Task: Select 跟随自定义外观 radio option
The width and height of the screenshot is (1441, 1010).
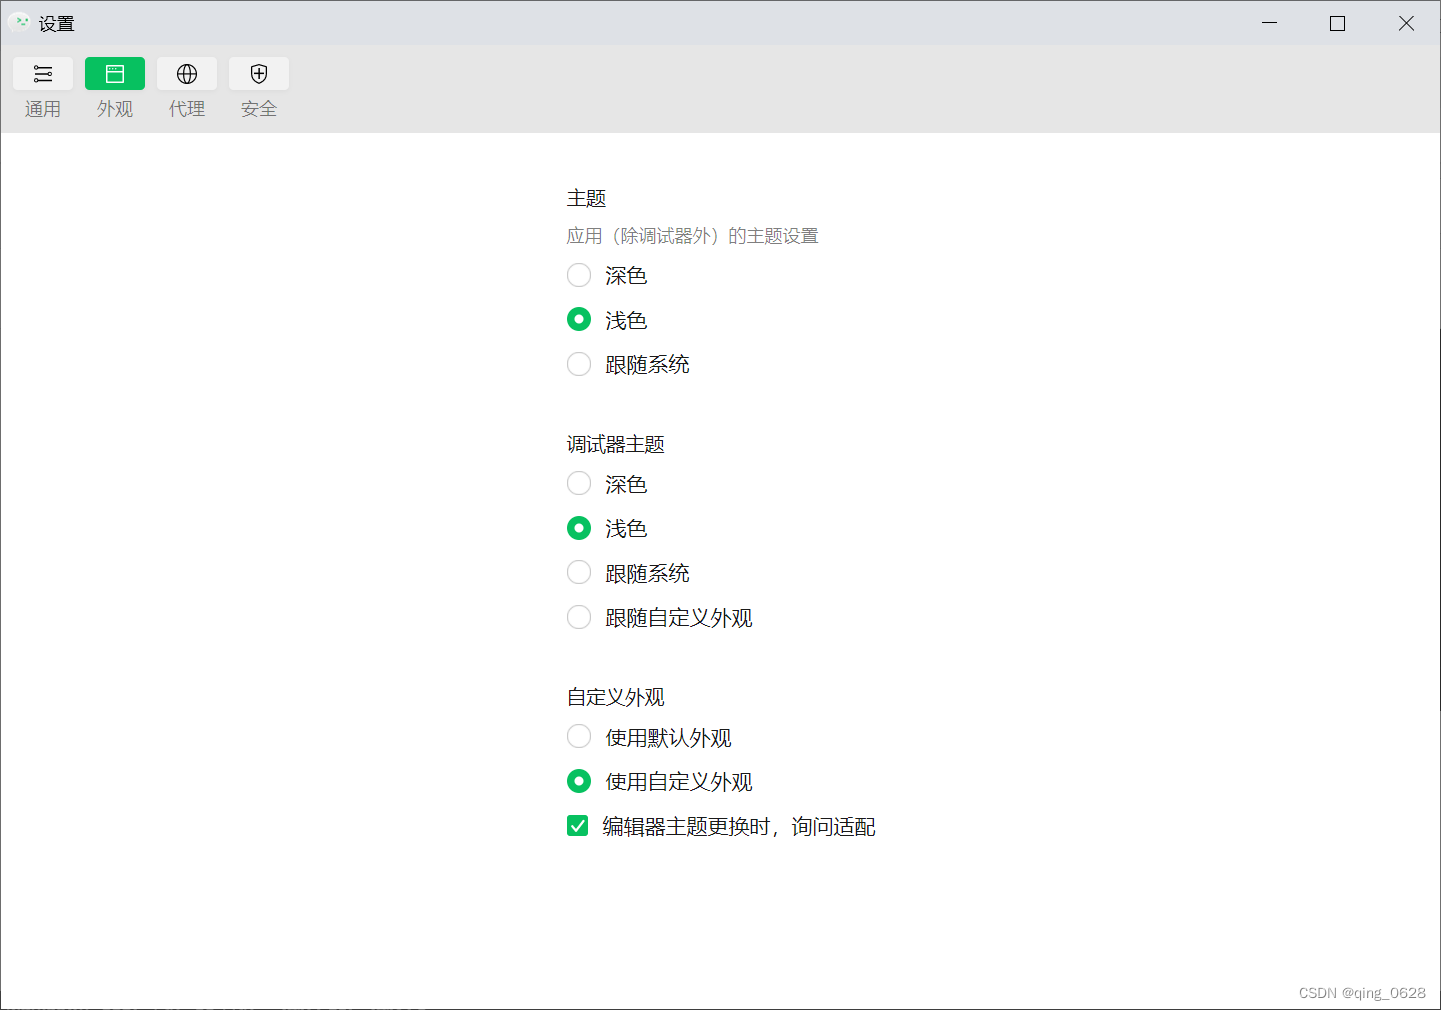Action: click(579, 618)
